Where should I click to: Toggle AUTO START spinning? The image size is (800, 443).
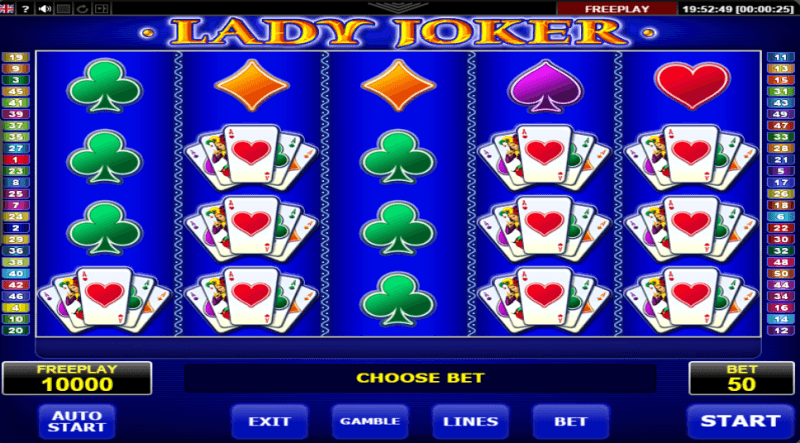pyautogui.click(x=77, y=422)
